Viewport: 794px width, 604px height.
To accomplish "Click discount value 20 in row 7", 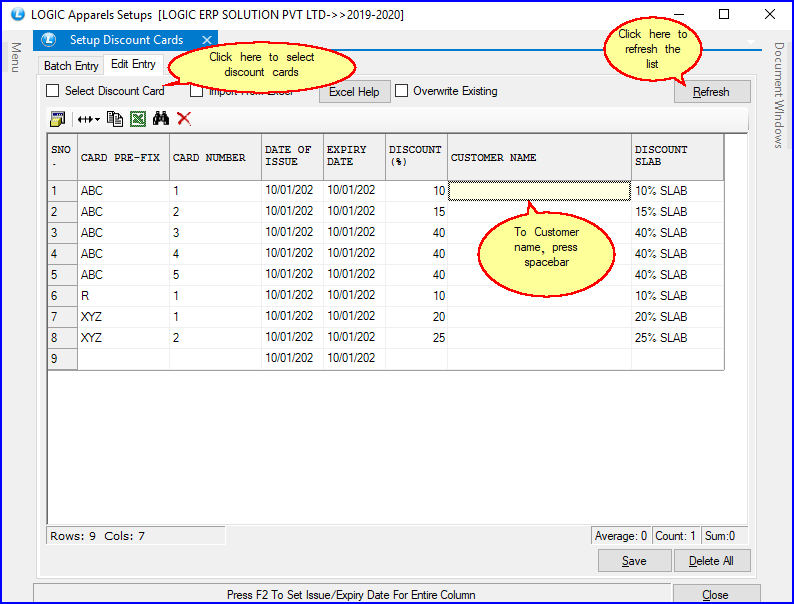I will [416, 317].
